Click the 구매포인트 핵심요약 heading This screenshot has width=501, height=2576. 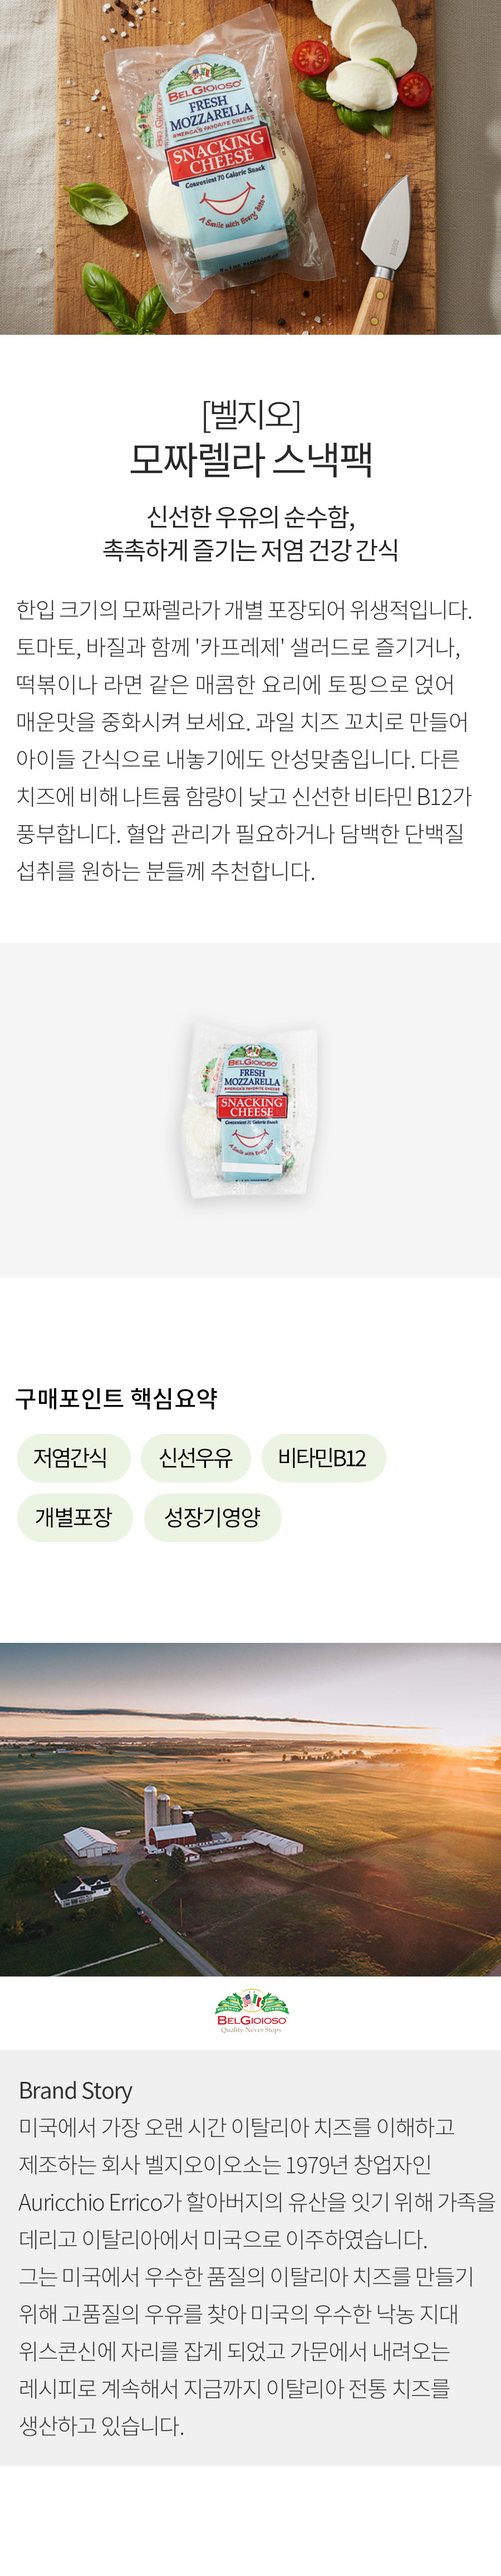[x=116, y=1398]
